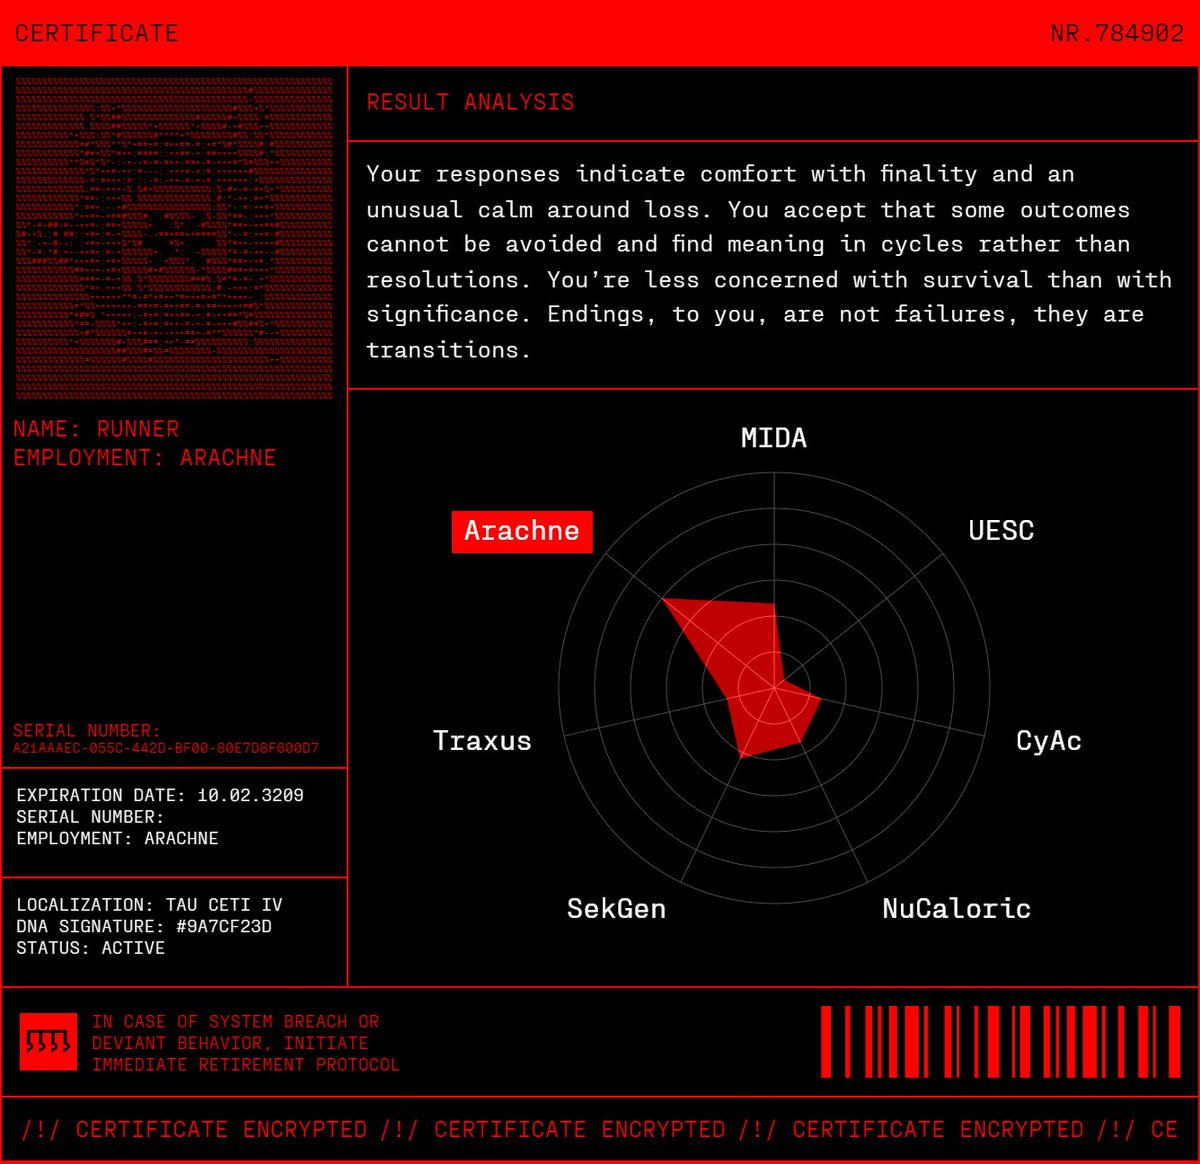Click the barcode graphic

click(1001, 1041)
